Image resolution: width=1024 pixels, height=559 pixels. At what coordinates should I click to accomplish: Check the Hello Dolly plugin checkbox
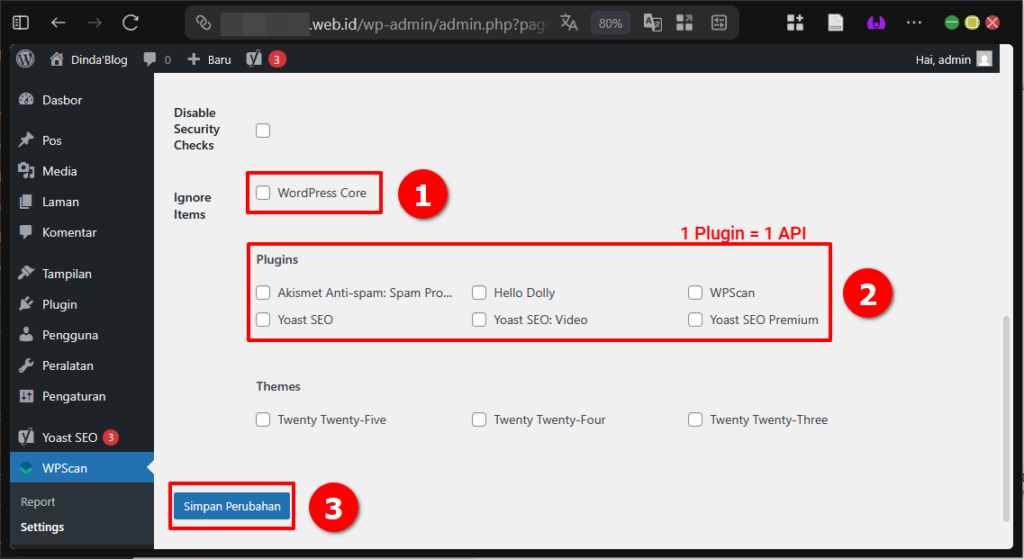[x=479, y=293]
